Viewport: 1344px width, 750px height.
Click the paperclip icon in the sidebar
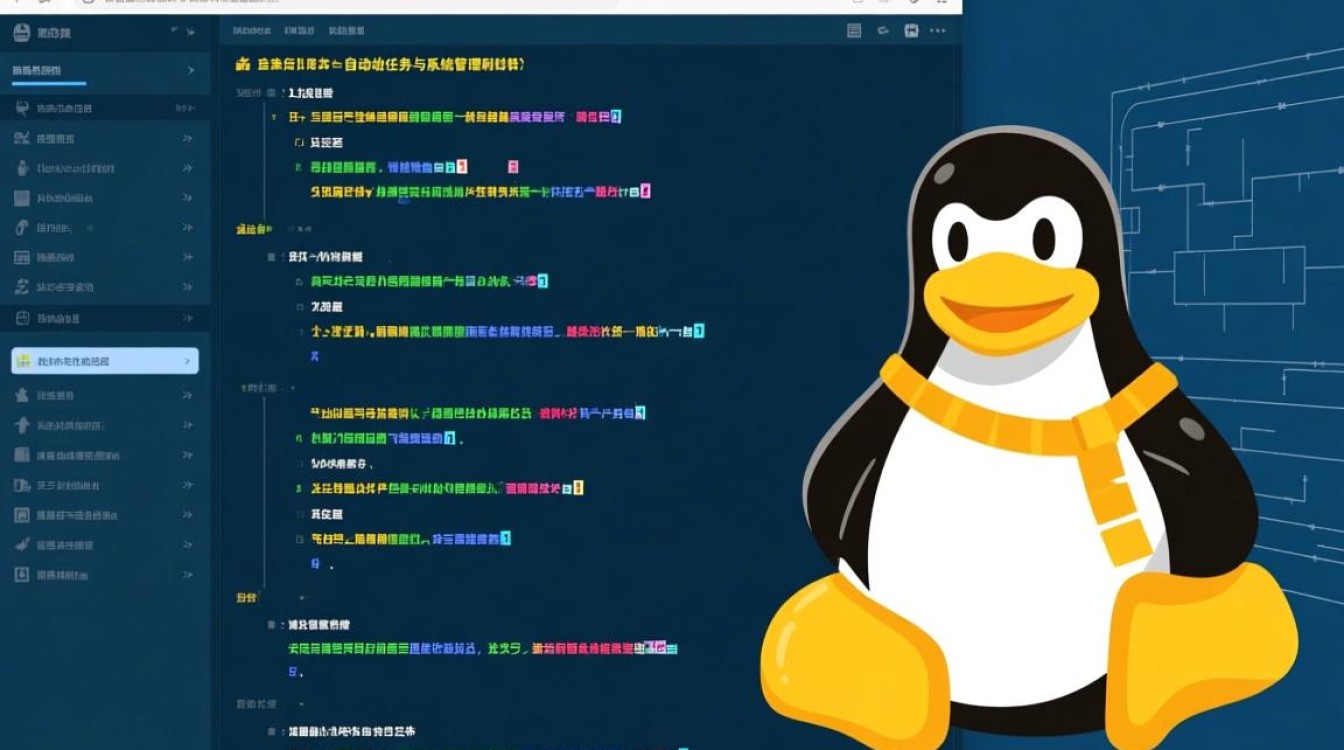pyautogui.click(x=22, y=228)
